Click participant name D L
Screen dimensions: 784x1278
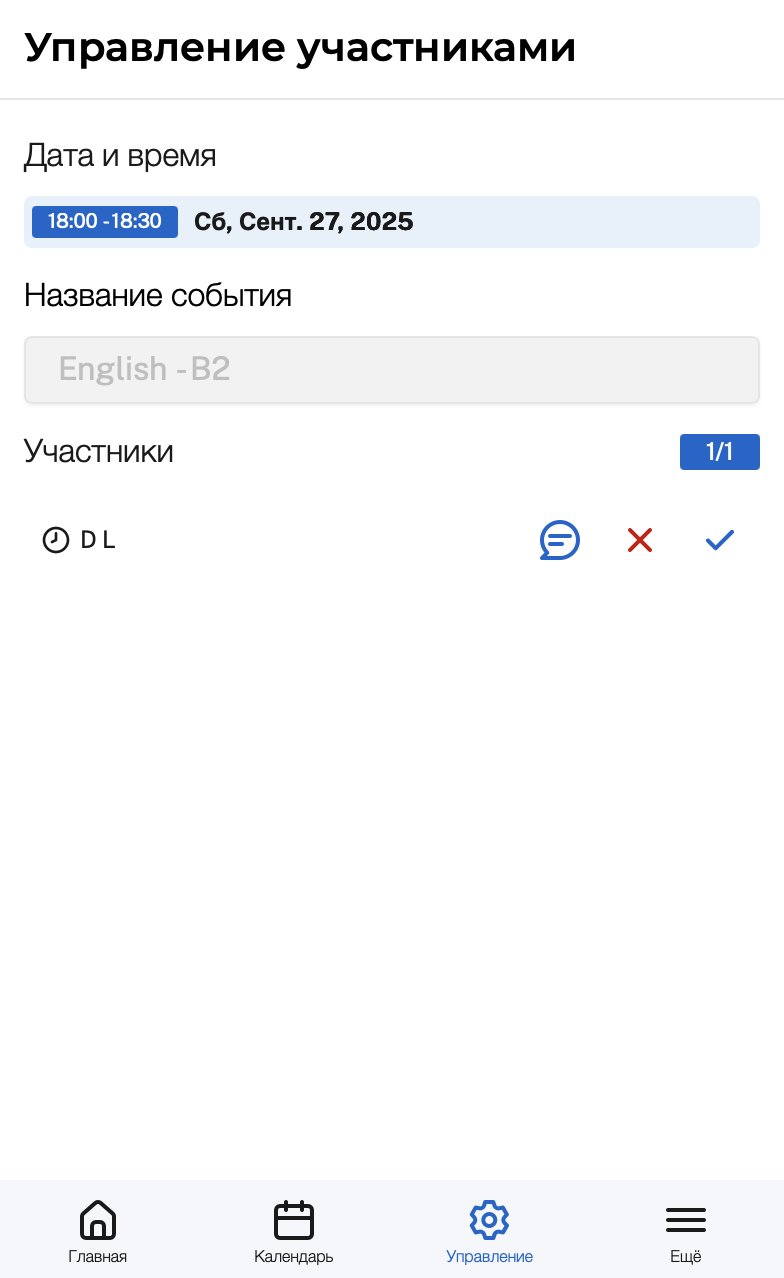(x=98, y=540)
